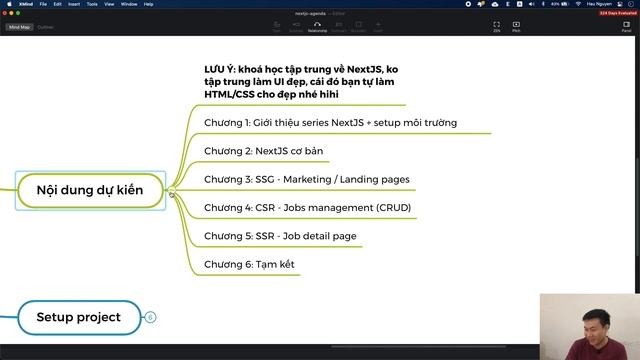Collapse the Nội dung dự kiến branch

(171, 190)
